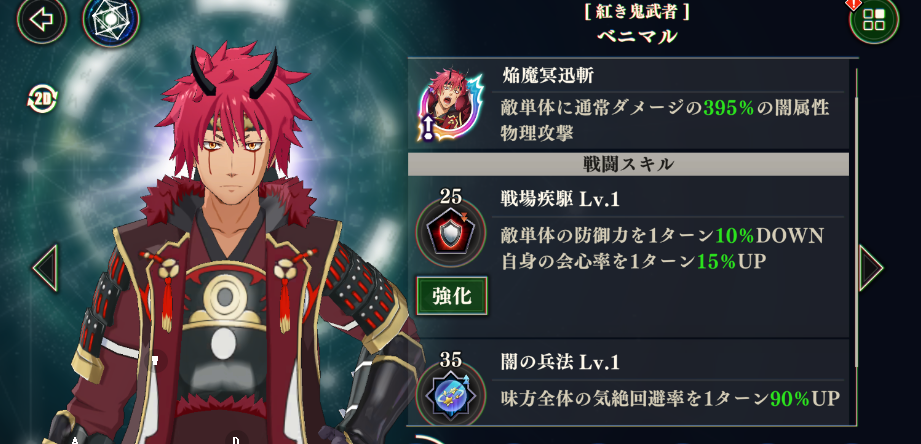Toggle the 2D view mode
This screenshot has height=444, width=921.
[x=42, y=100]
